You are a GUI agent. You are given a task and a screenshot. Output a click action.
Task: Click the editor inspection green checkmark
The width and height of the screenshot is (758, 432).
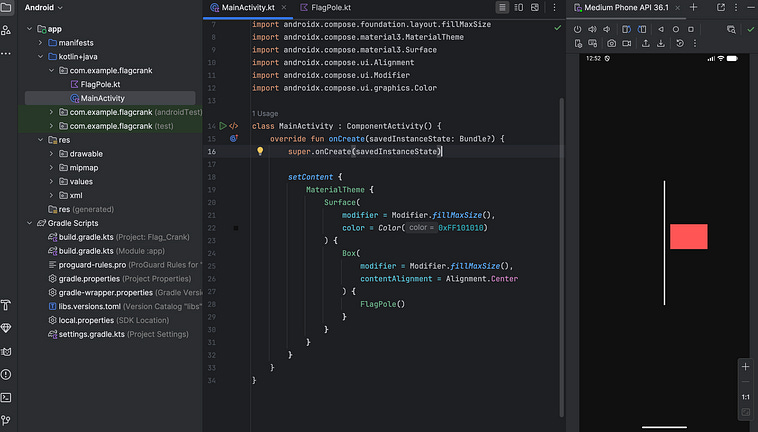click(x=557, y=28)
